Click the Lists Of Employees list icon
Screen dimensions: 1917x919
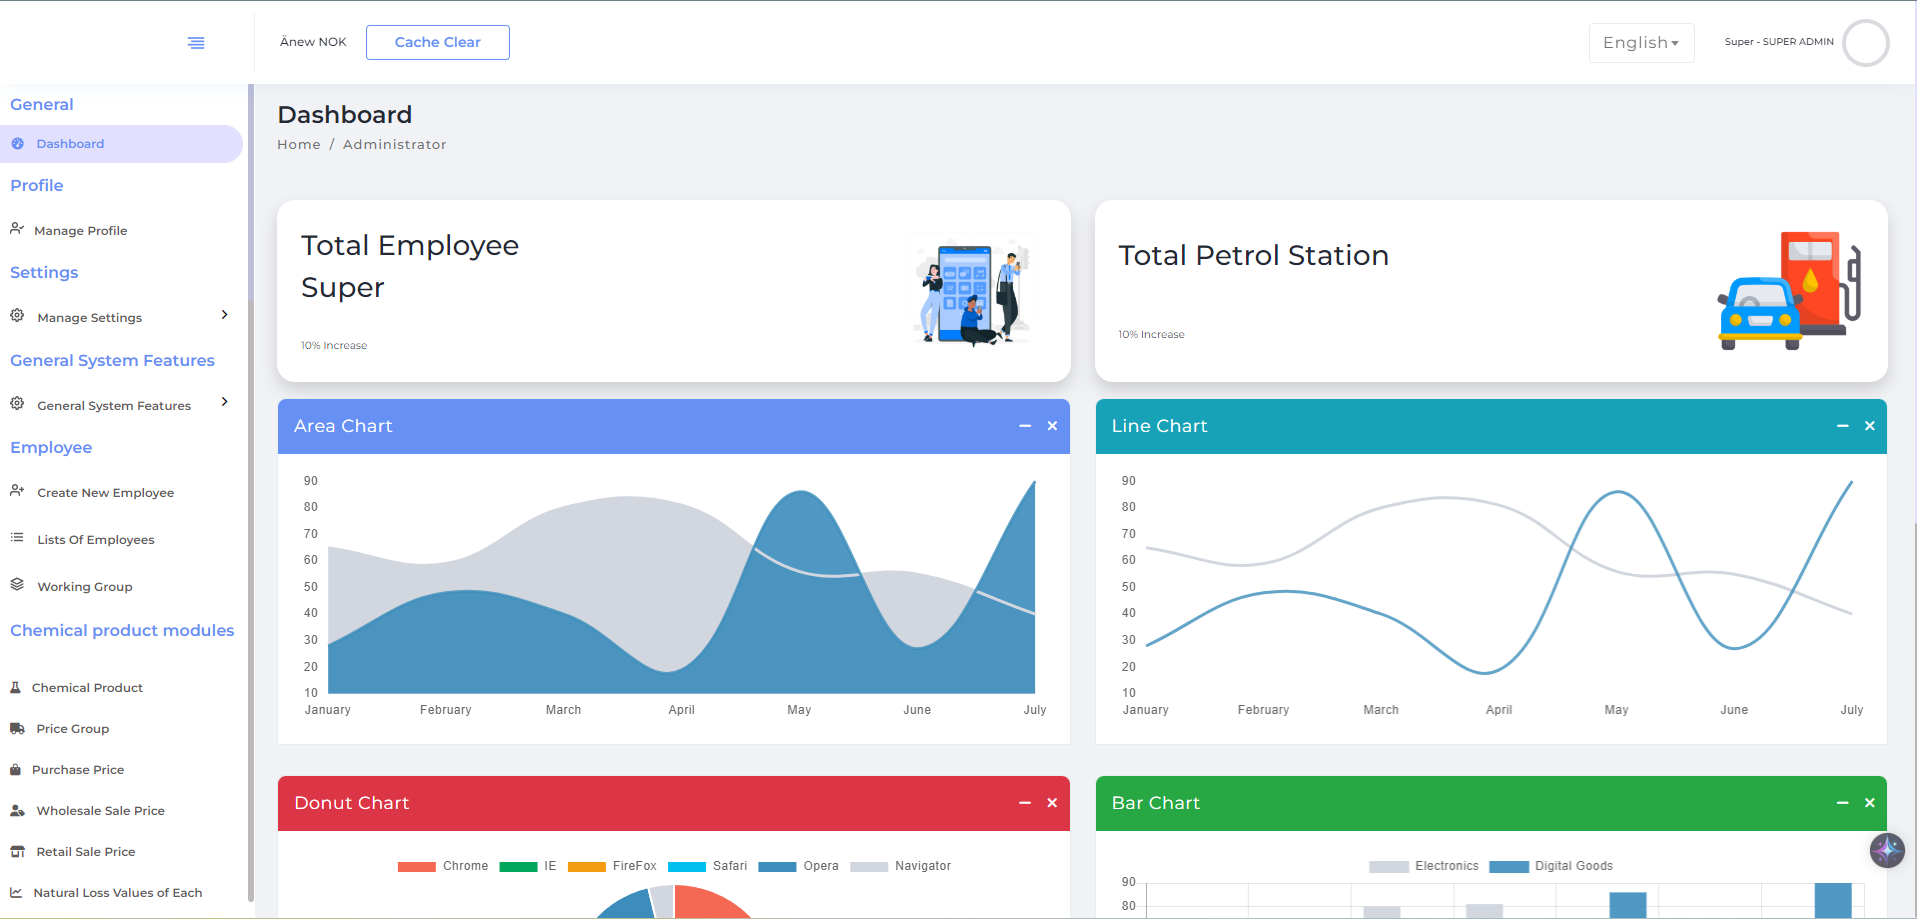click(17, 538)
